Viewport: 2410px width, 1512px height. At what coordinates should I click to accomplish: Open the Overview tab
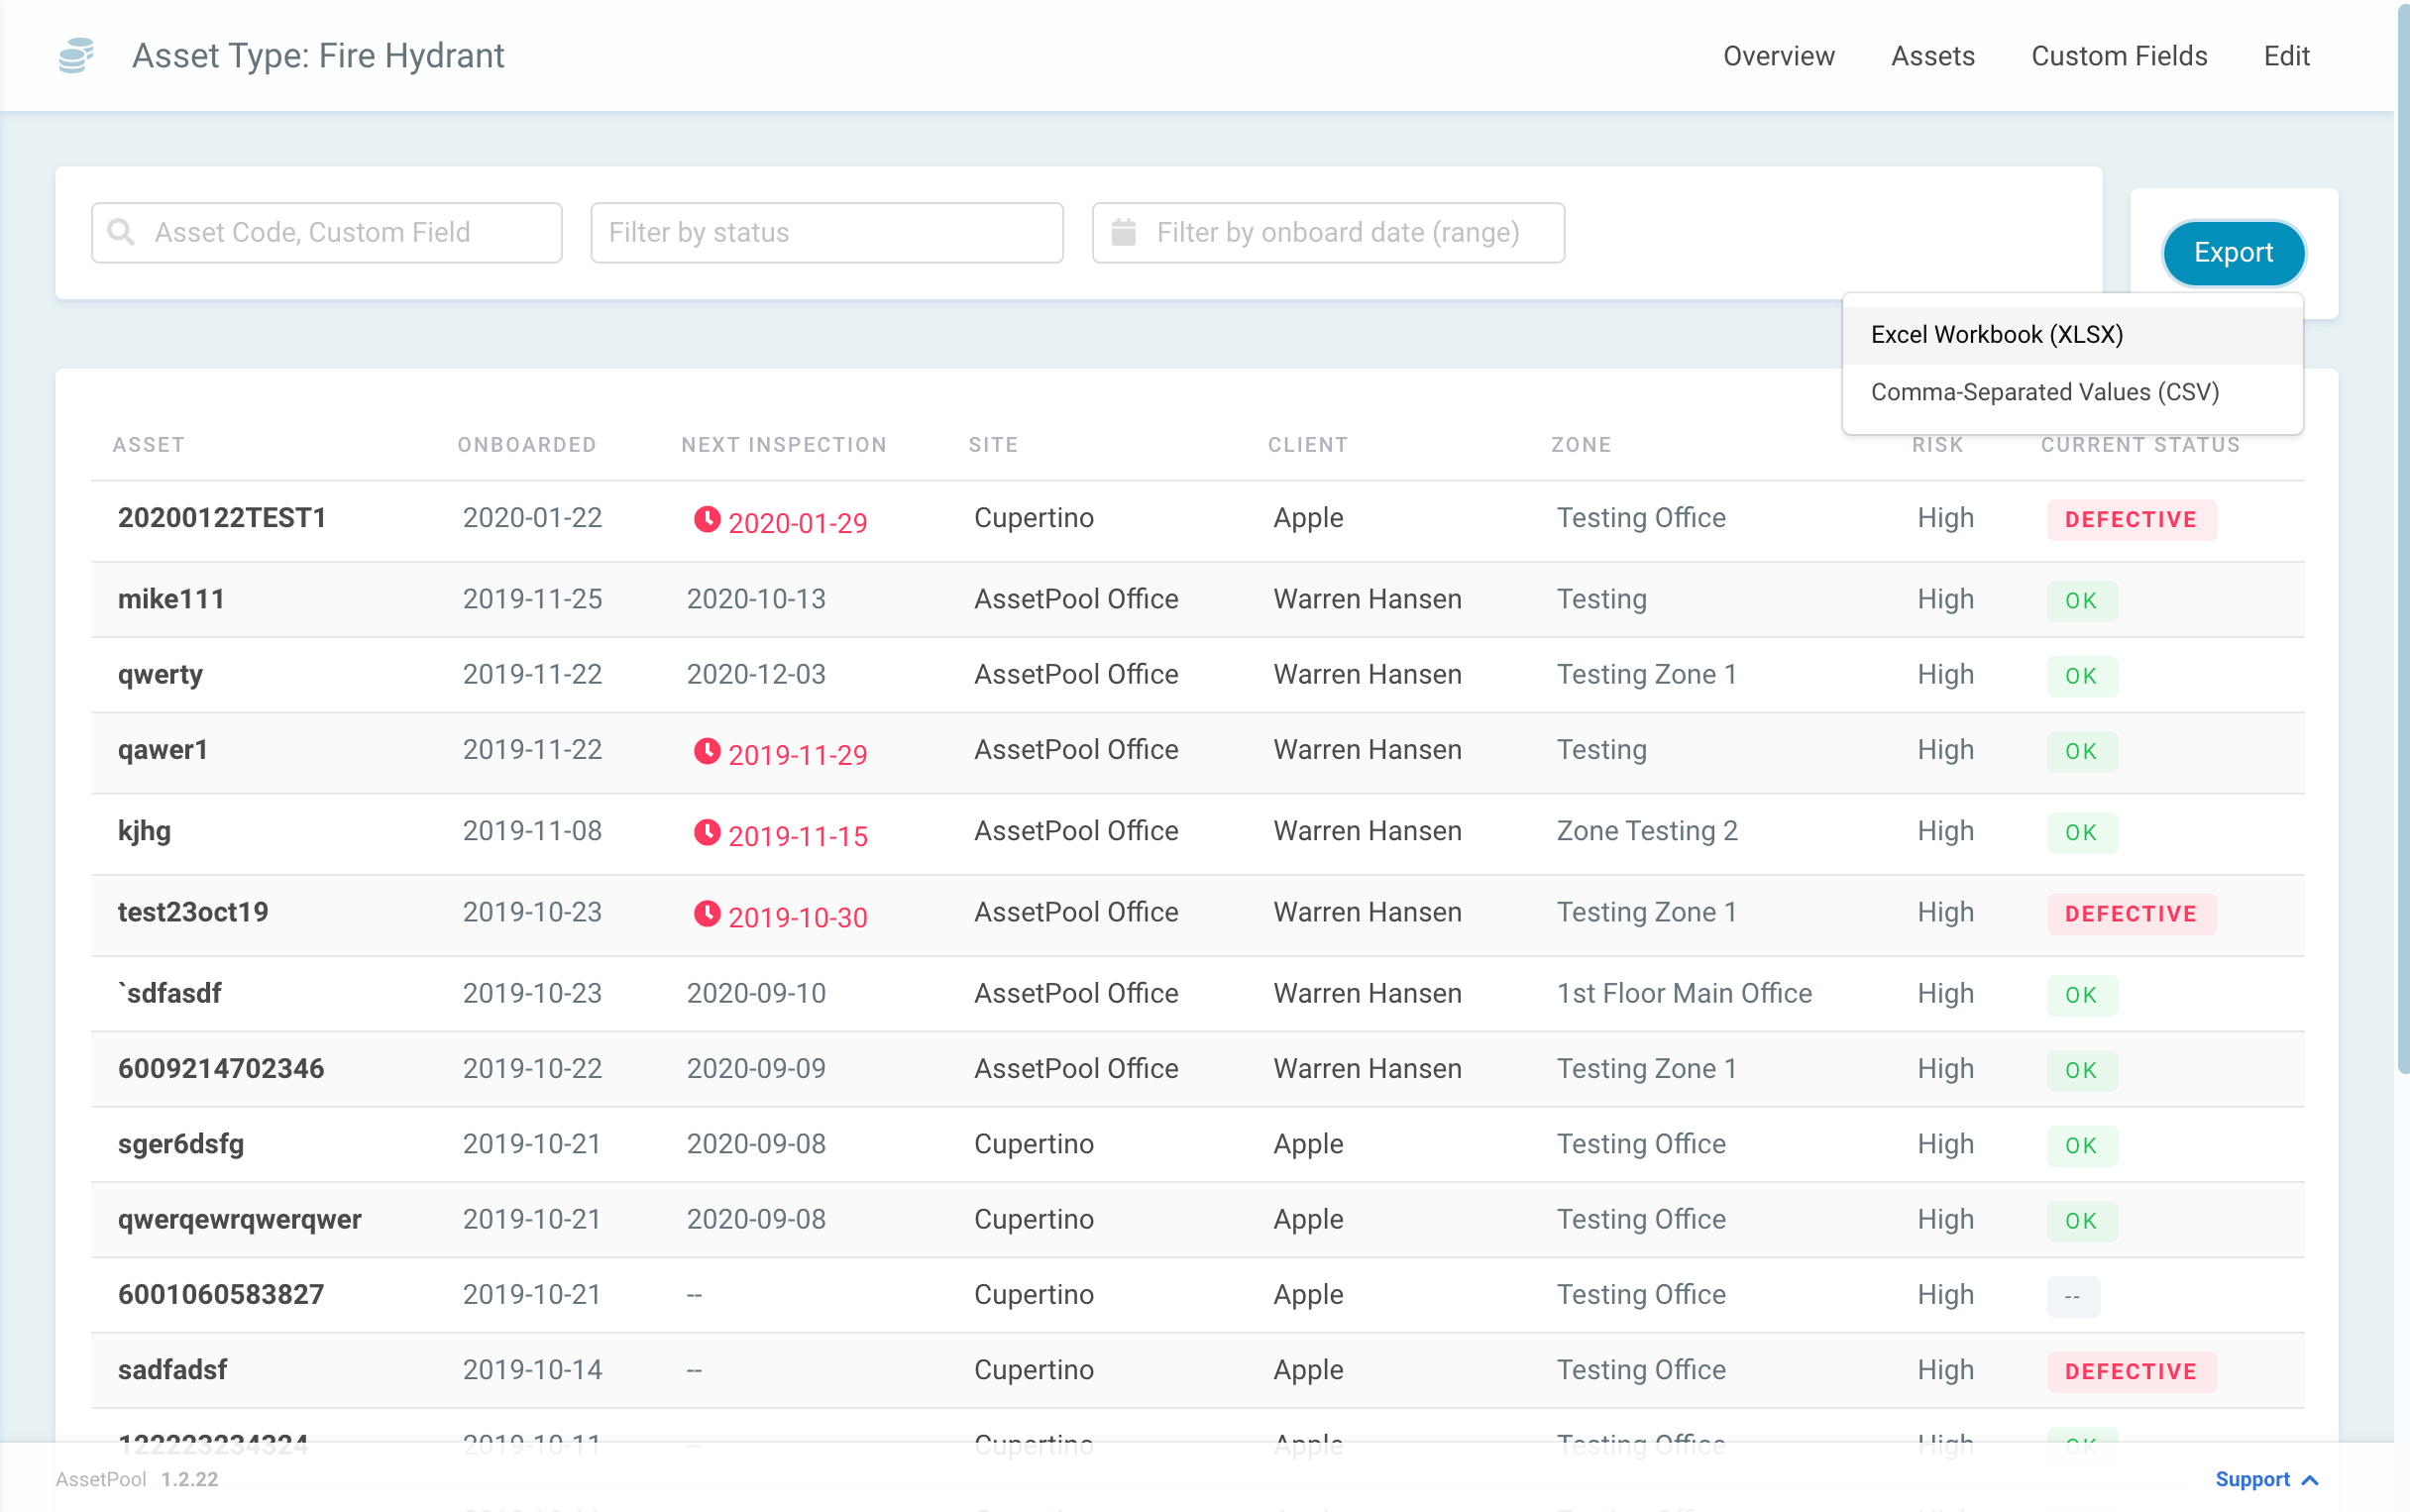[x=1778, y=56]
